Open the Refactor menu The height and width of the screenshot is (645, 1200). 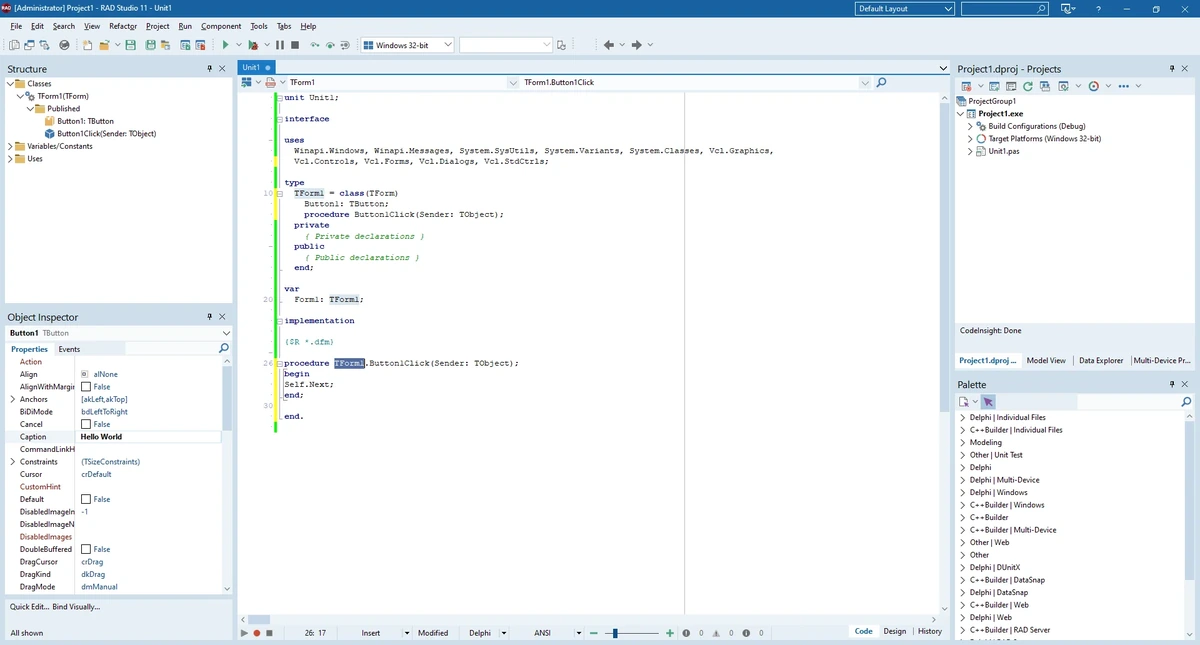pos(123,26)
